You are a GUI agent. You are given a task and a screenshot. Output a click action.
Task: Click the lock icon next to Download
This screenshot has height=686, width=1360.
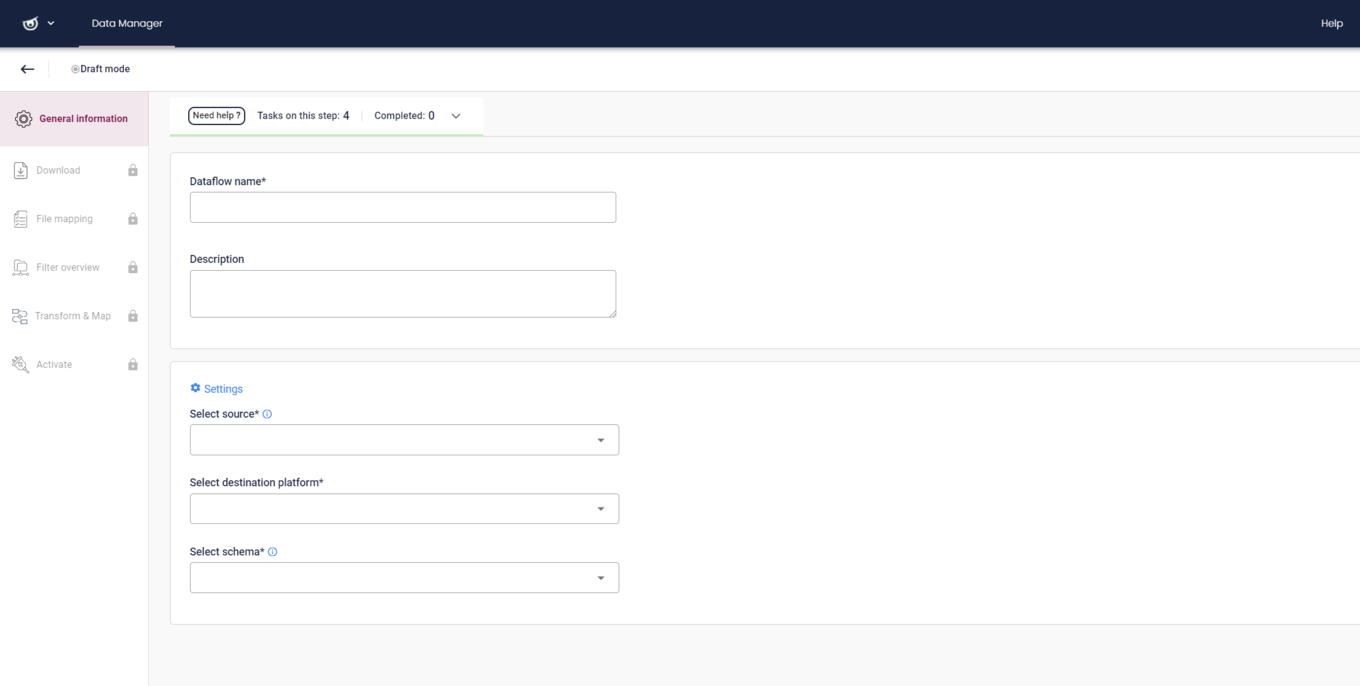pos(132,170)
